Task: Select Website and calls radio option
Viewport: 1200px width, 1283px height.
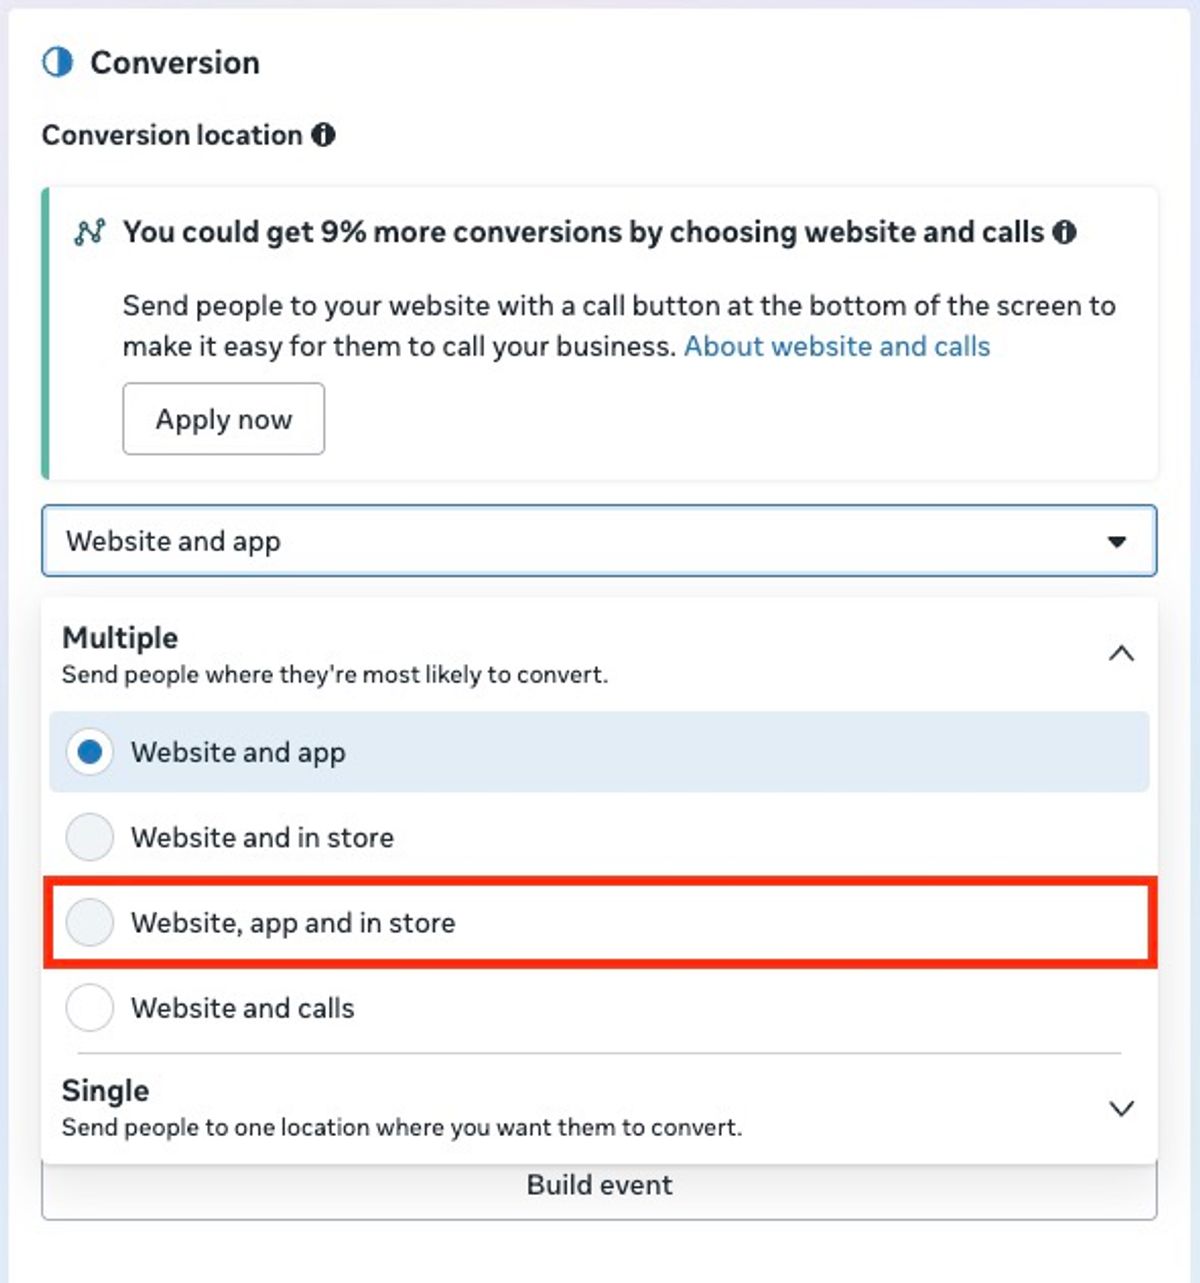Action: pos(90,1008)
